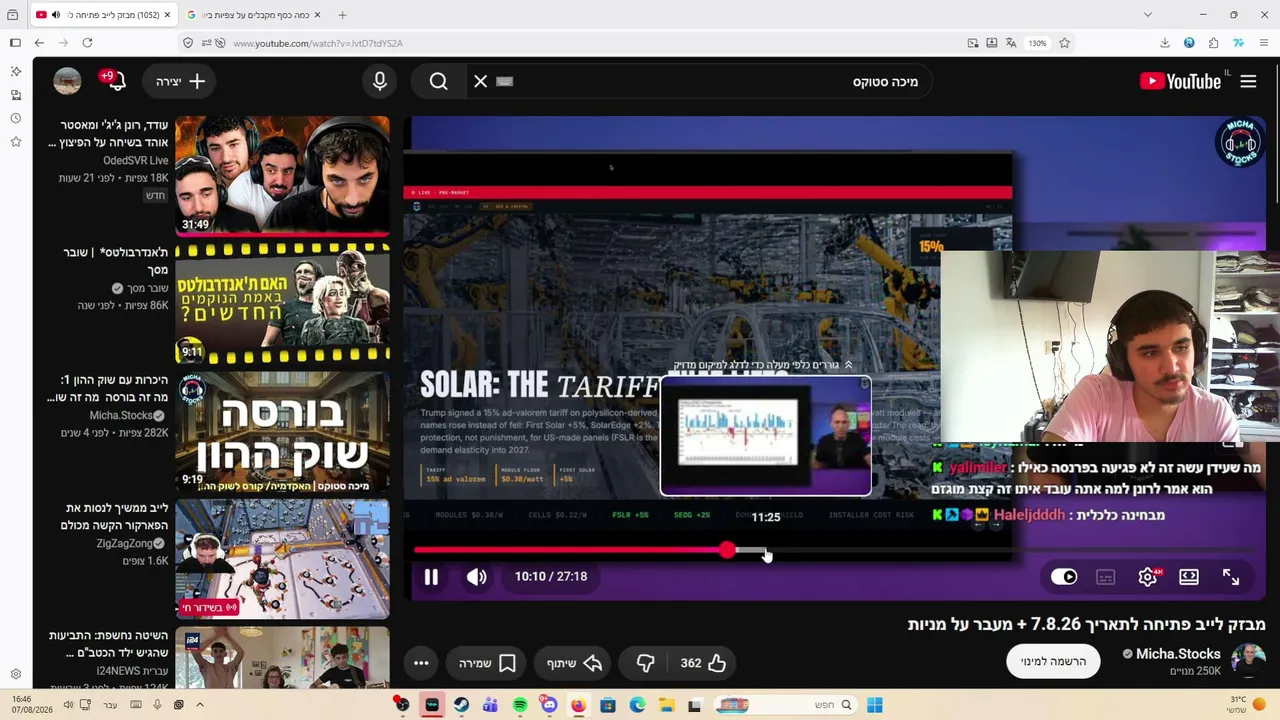The image size is (1280, 720).
Task: Close the Google search browser tab
Action: point(317,15)
